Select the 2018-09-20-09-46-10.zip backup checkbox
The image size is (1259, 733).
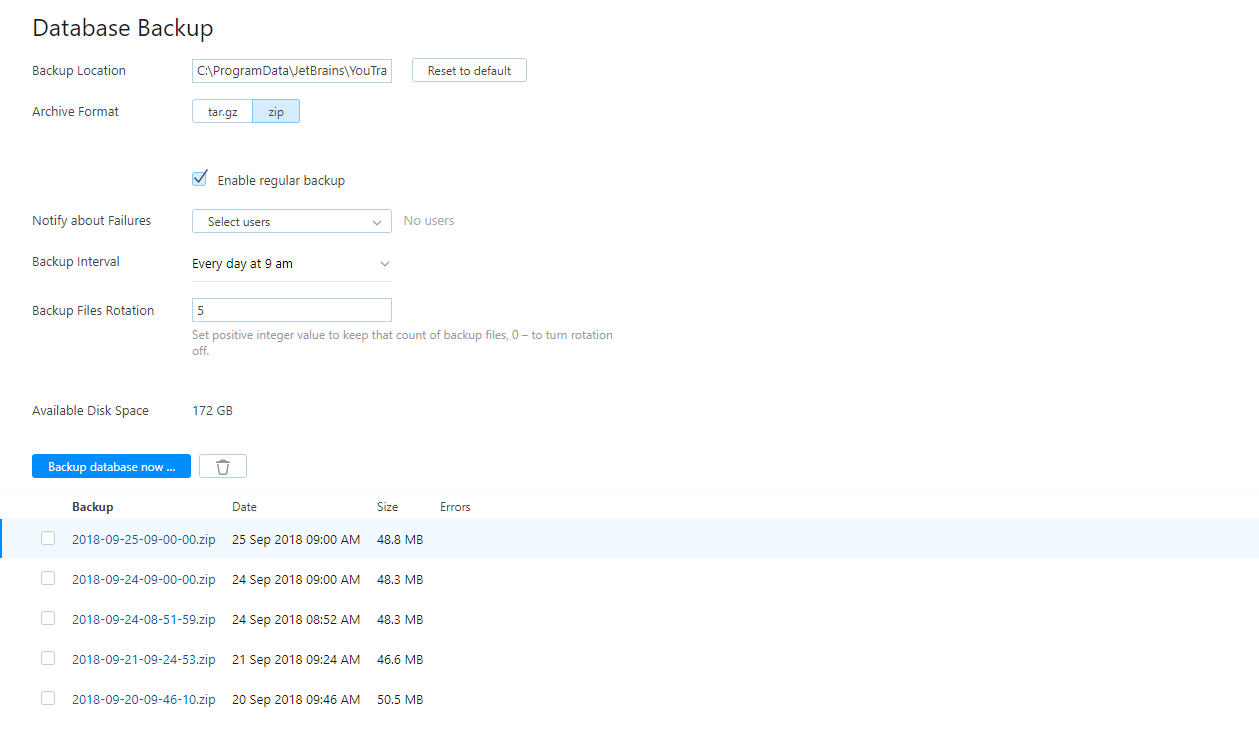47,698
